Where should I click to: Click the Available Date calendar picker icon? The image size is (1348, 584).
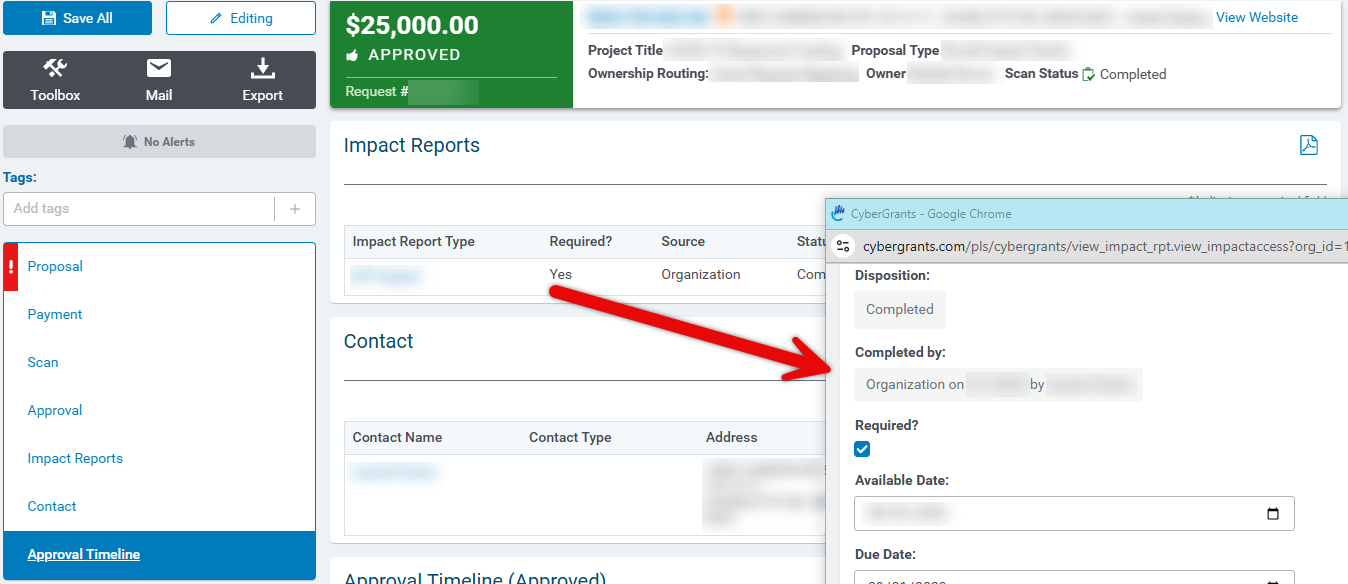1273,514
